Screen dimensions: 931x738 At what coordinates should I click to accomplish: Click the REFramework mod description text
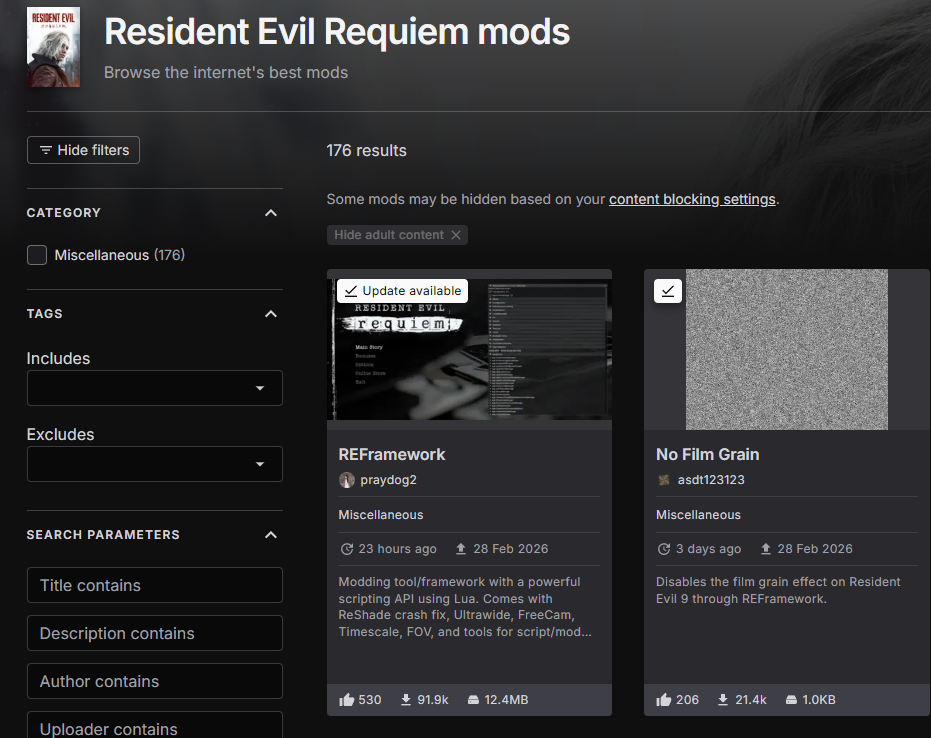coord(465,607)
